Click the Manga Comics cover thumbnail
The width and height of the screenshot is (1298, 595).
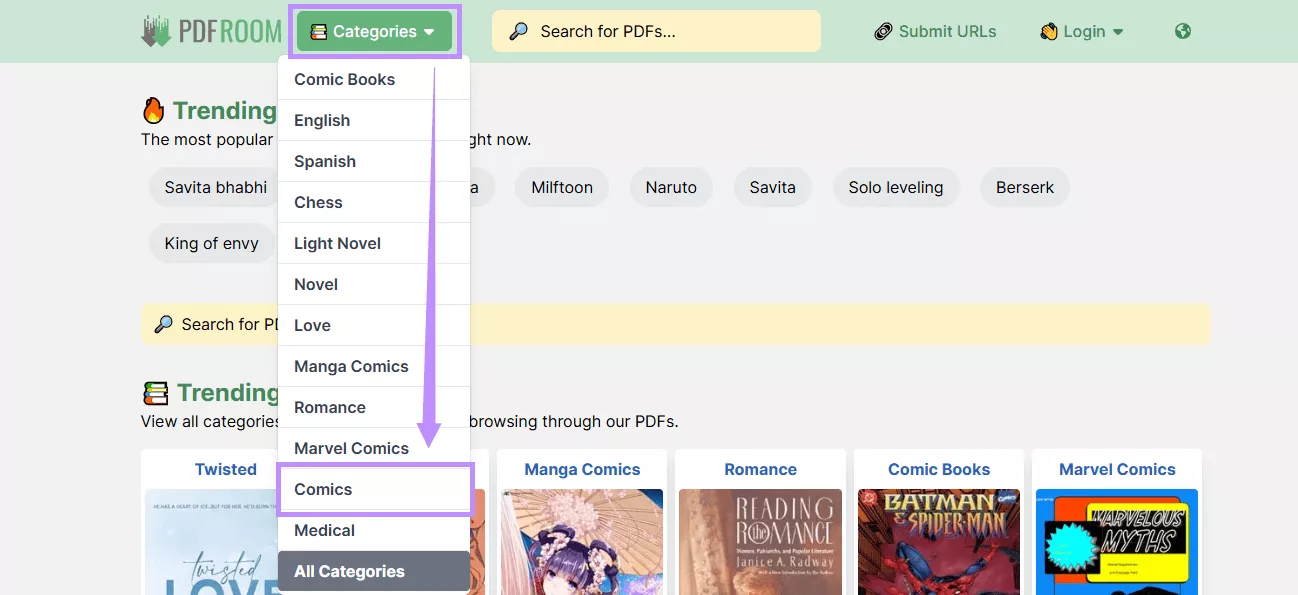pyautogui.click(x=582, y=542)
